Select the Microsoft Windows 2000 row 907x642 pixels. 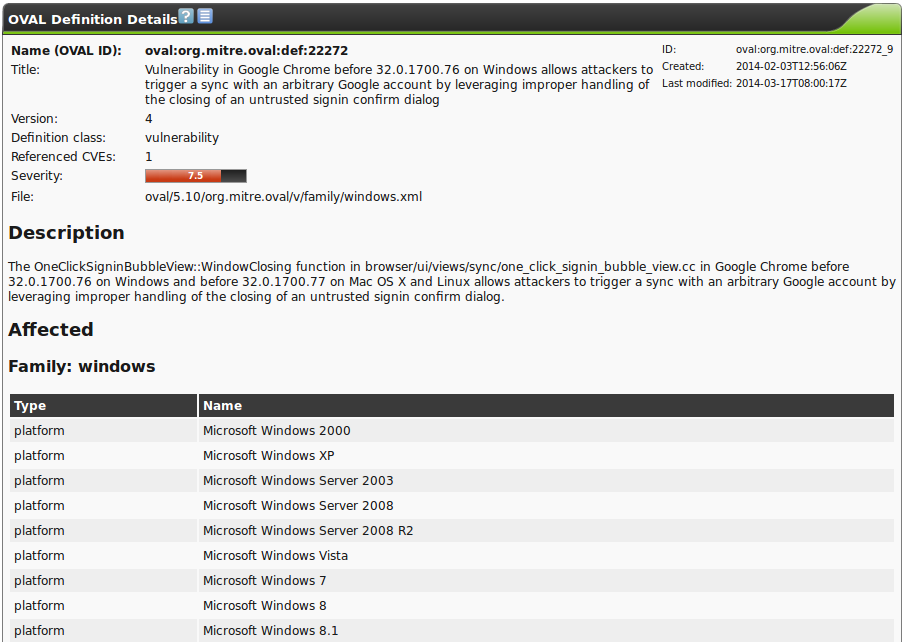[452, 430]
